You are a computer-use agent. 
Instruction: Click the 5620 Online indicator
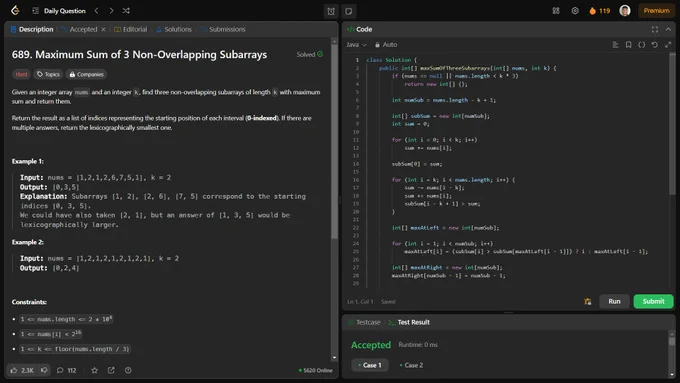pos(315,370)
